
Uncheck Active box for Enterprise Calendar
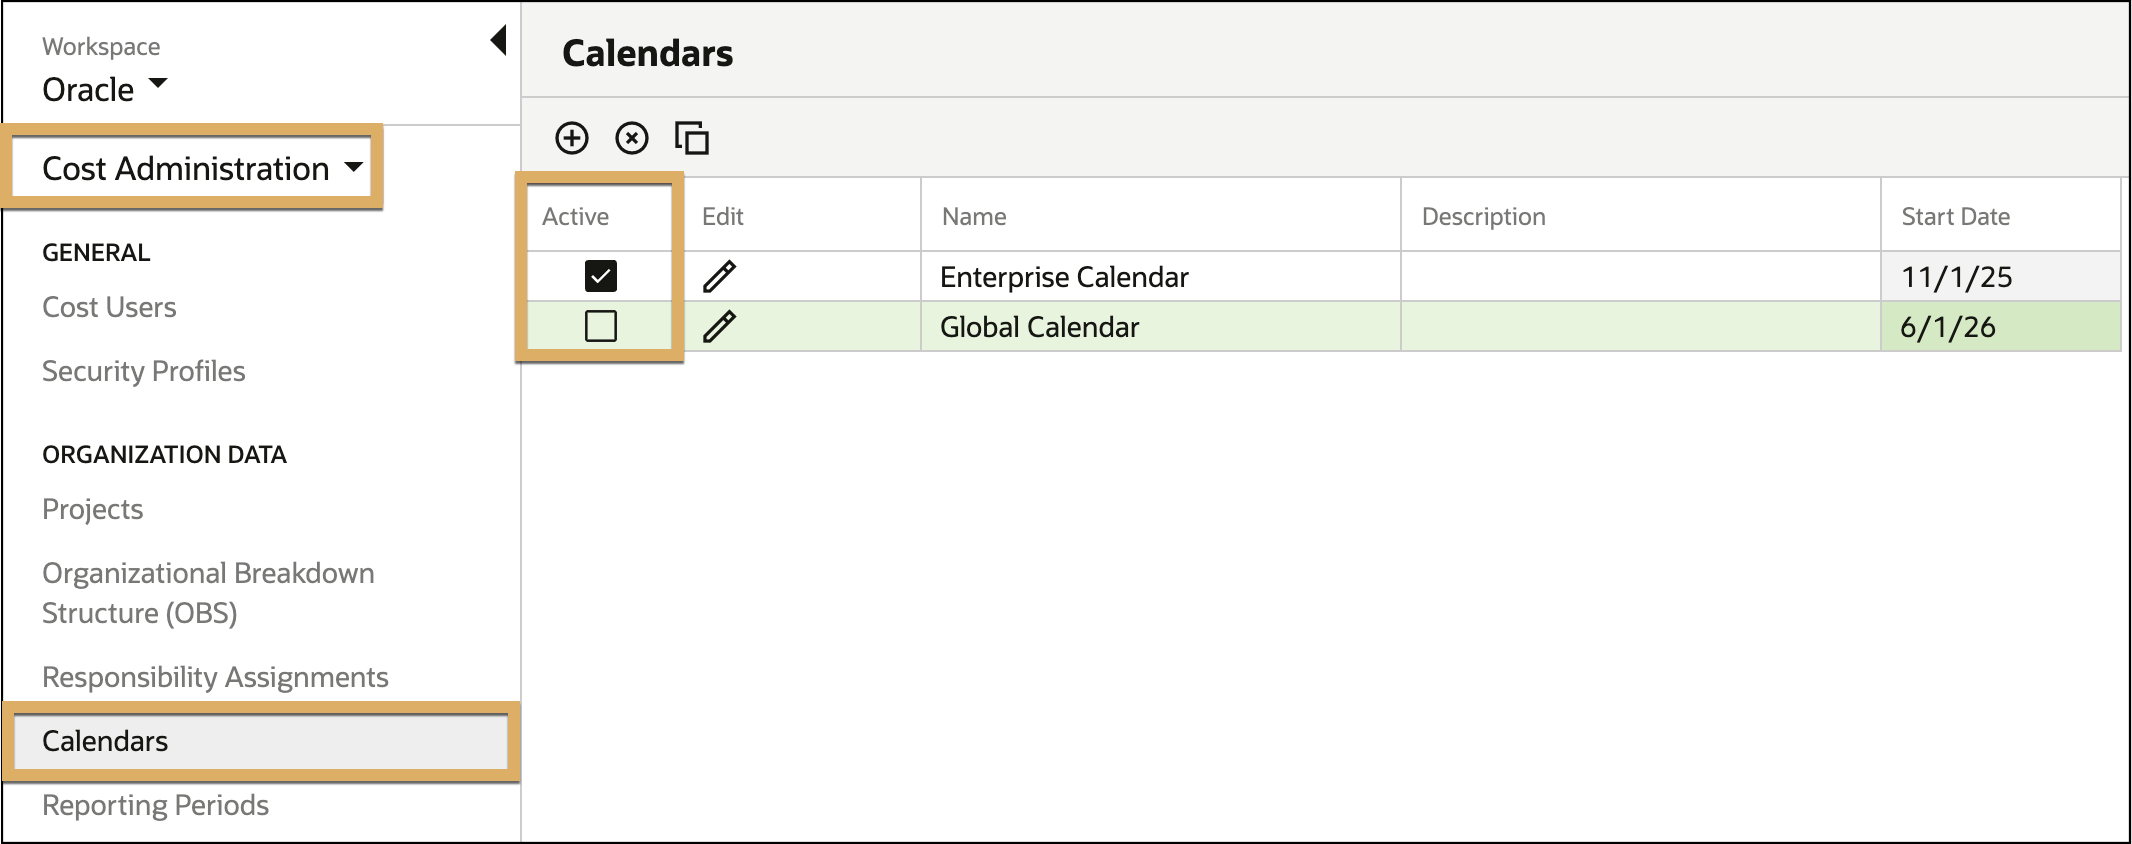[x=601, y=276]
